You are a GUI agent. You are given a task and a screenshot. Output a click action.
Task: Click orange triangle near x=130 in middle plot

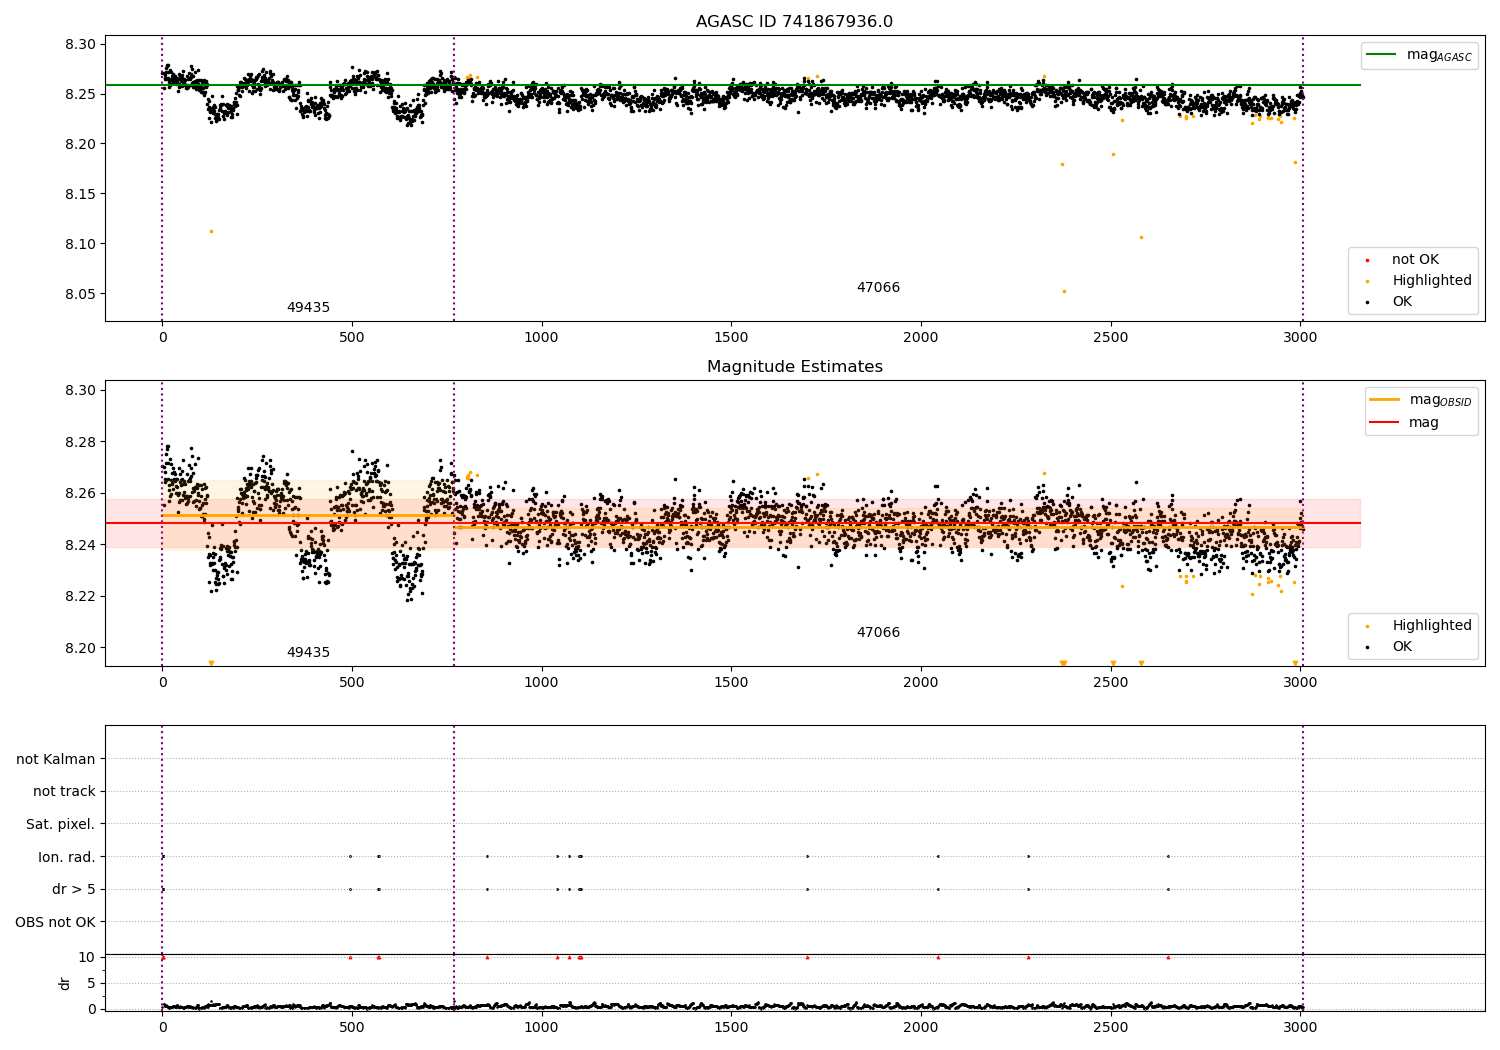click(x=211, y=663)
